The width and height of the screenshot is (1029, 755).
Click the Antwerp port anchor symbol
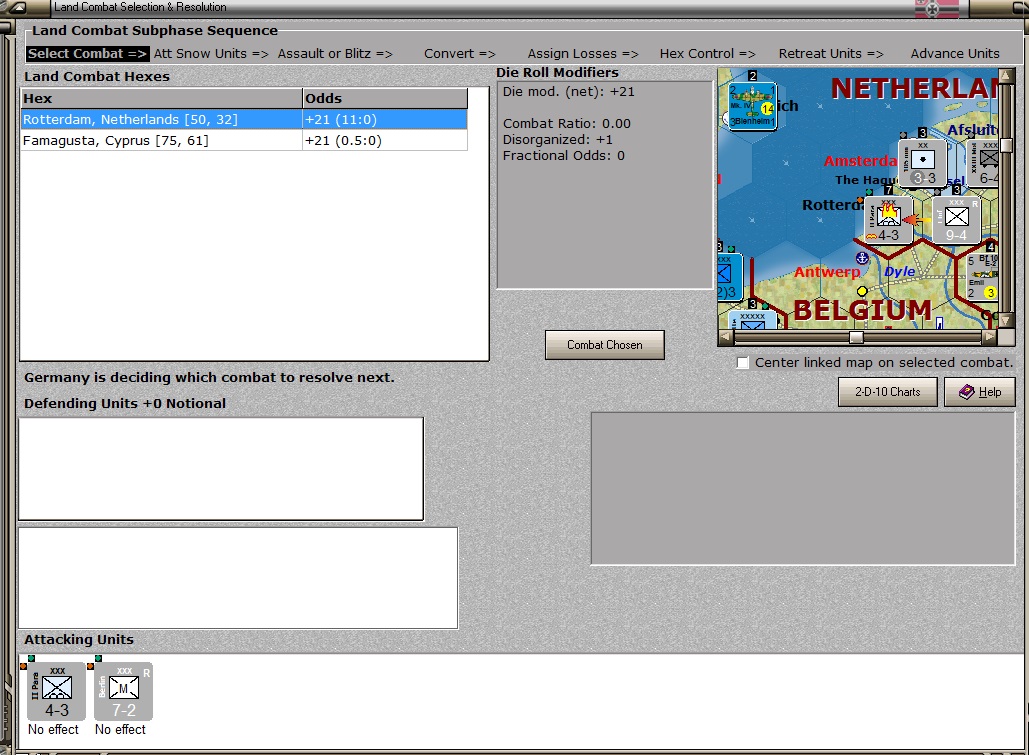click(x=862, y=259)
